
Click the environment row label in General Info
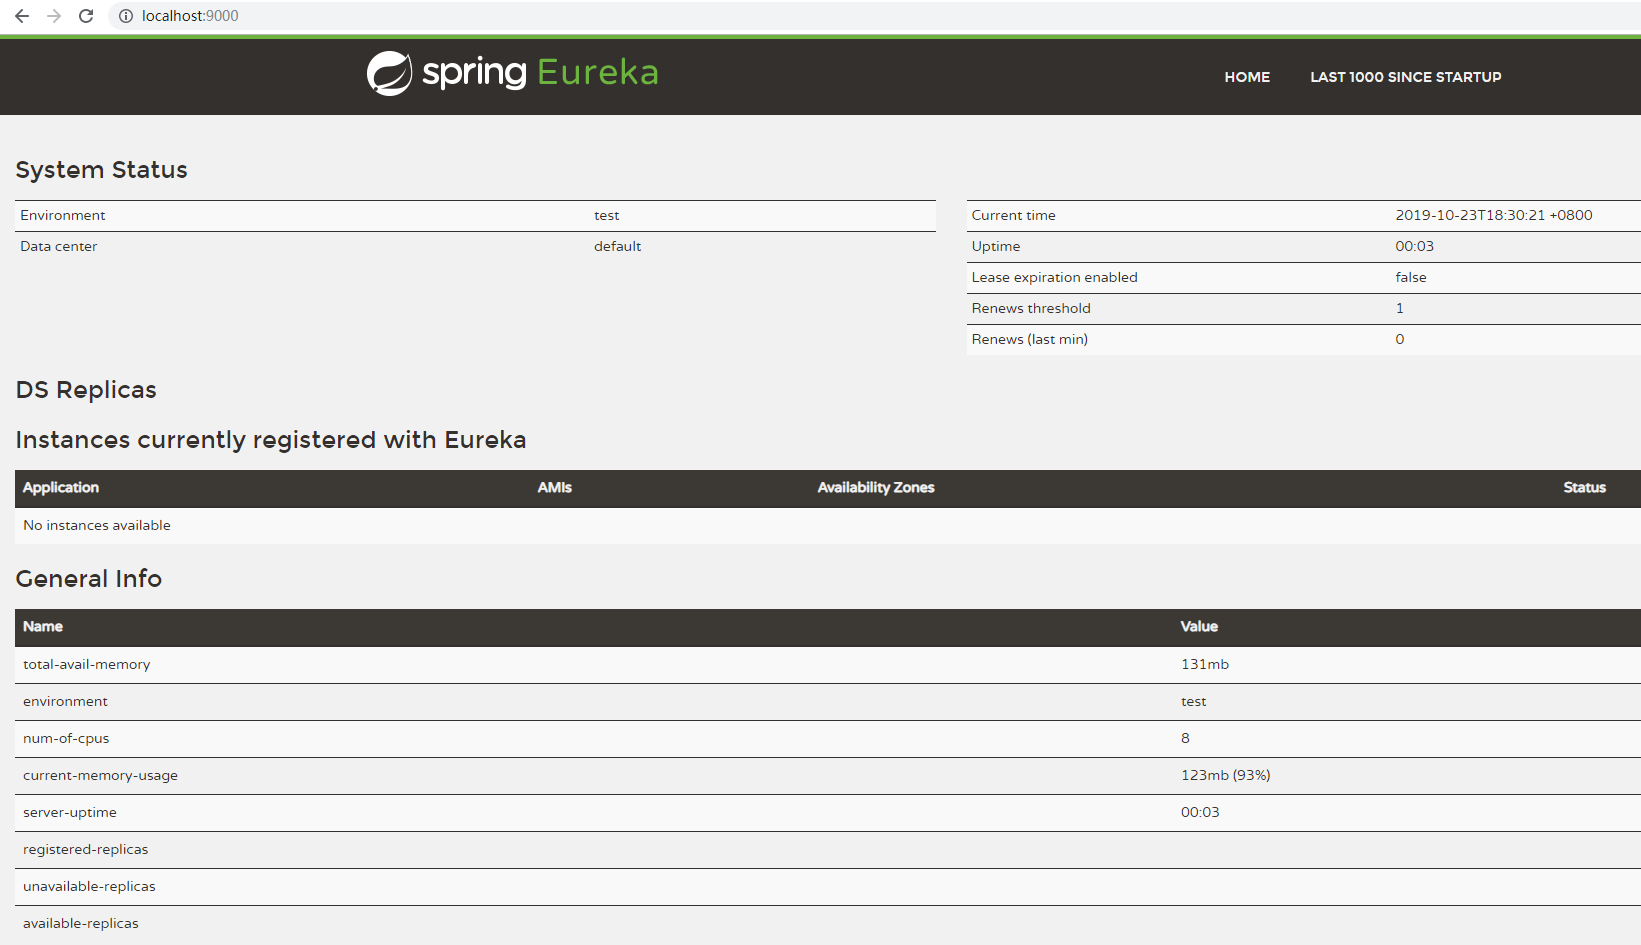tap(65, 701)
